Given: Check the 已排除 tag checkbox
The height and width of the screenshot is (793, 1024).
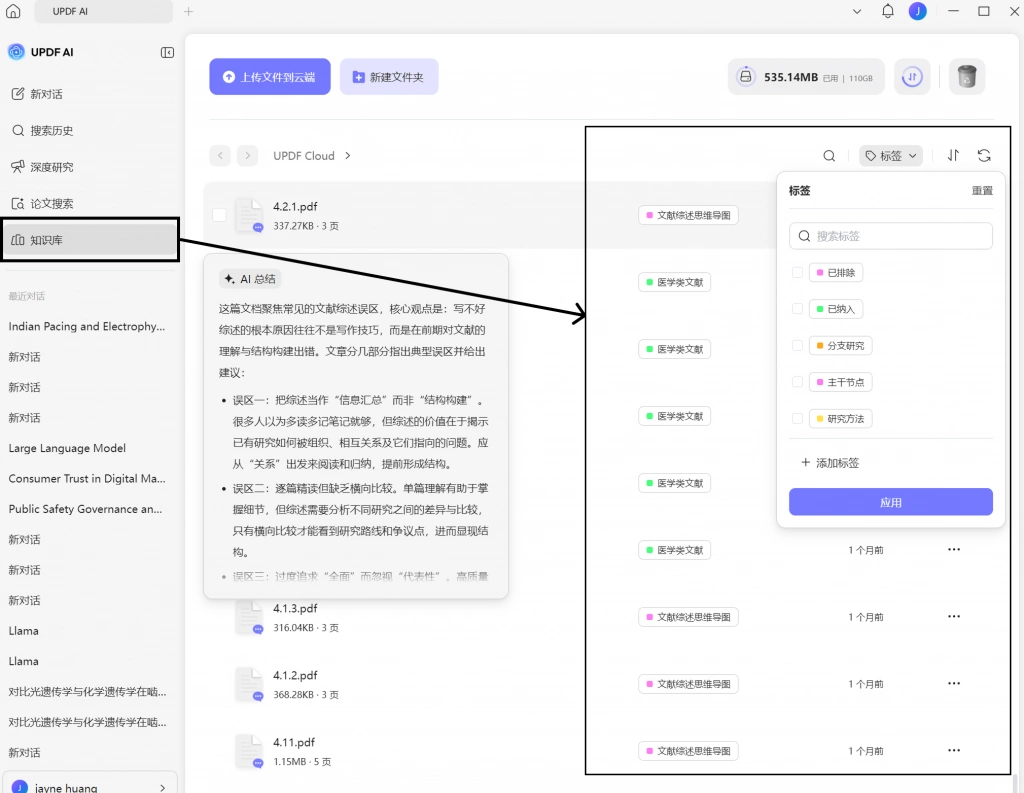Looking at the screenshot, I should (x=797, y=272).
